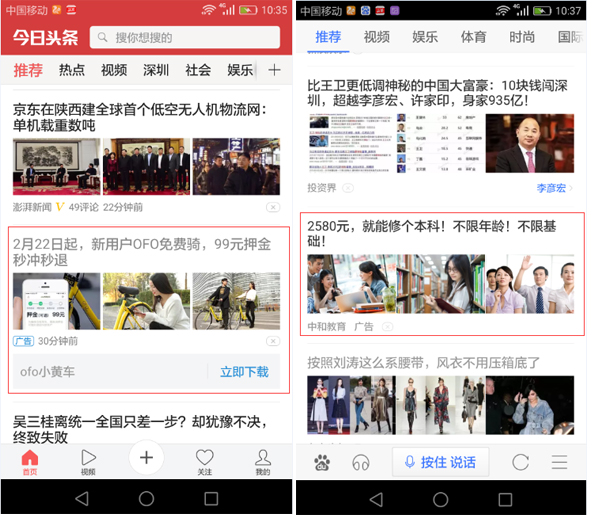Tap the 广告 badge under ofo ad
Image resolution: width=602 pixels, height=515 pixels.
tap(23, 341)
